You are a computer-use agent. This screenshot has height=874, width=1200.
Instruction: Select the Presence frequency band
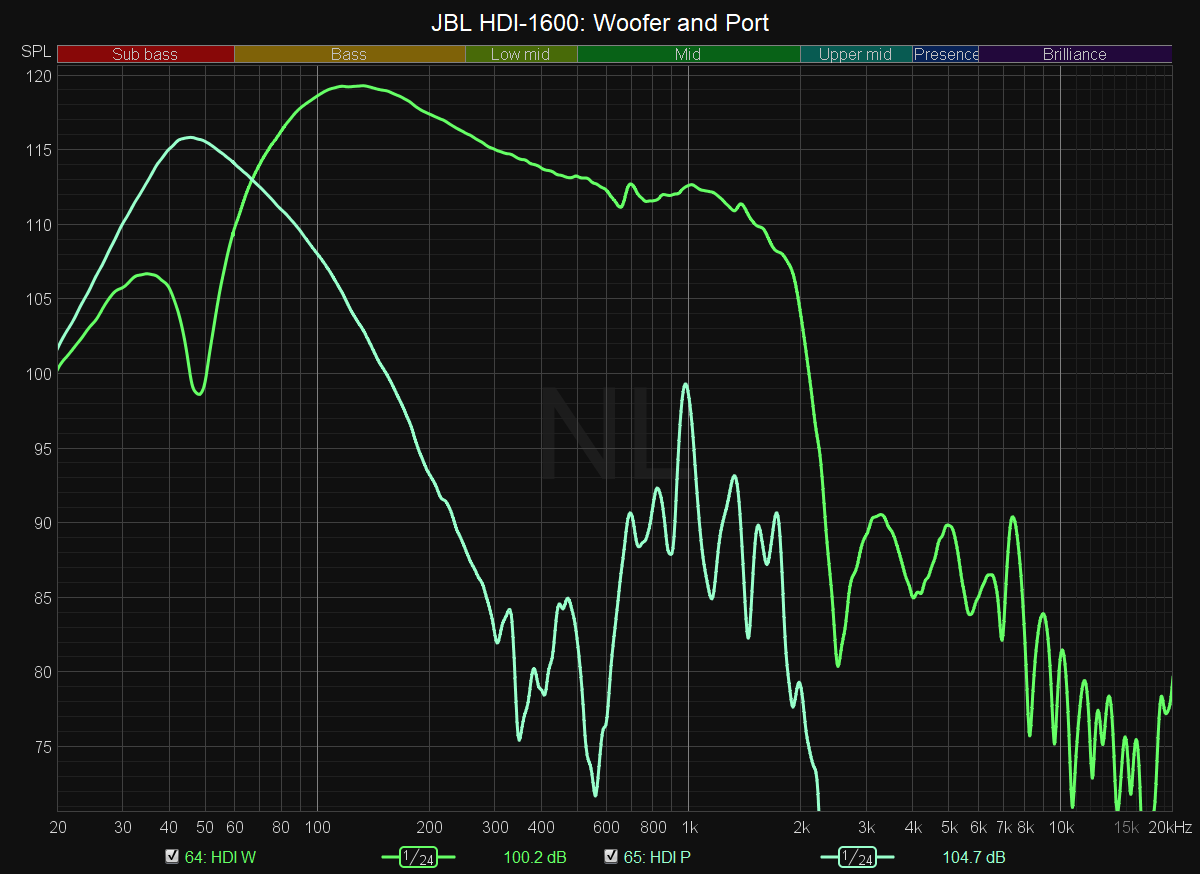click(x=946, y=54)
